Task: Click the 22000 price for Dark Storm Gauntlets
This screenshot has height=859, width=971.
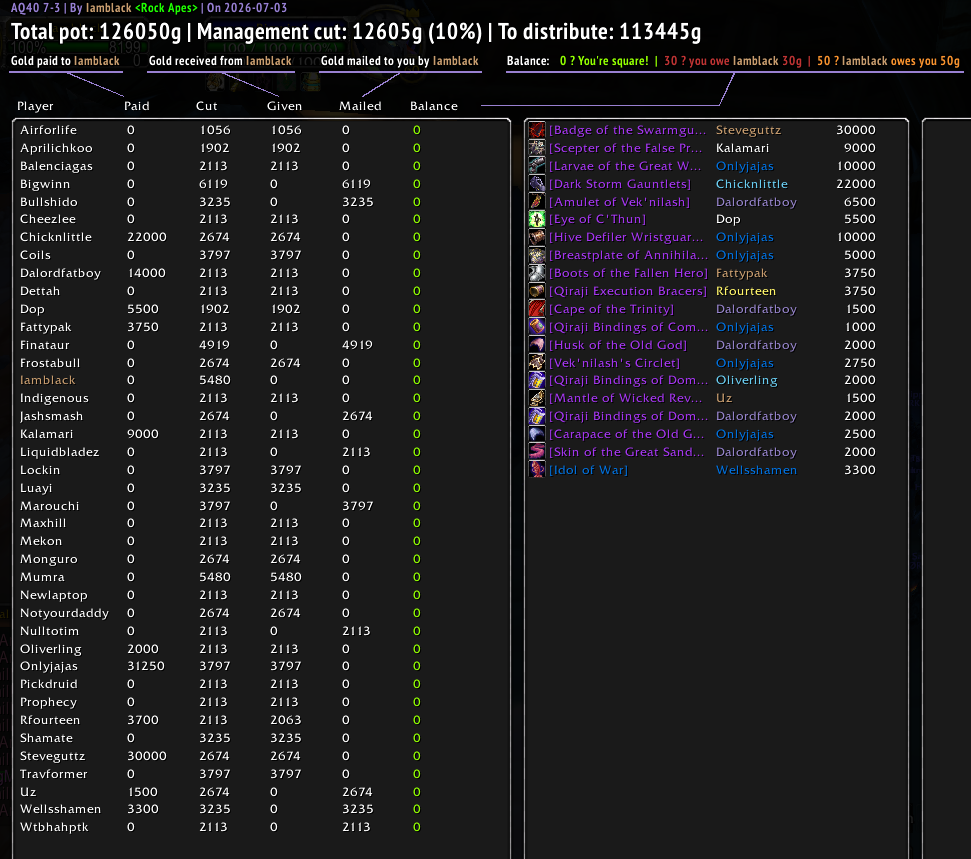Action: tap(856, 184)
